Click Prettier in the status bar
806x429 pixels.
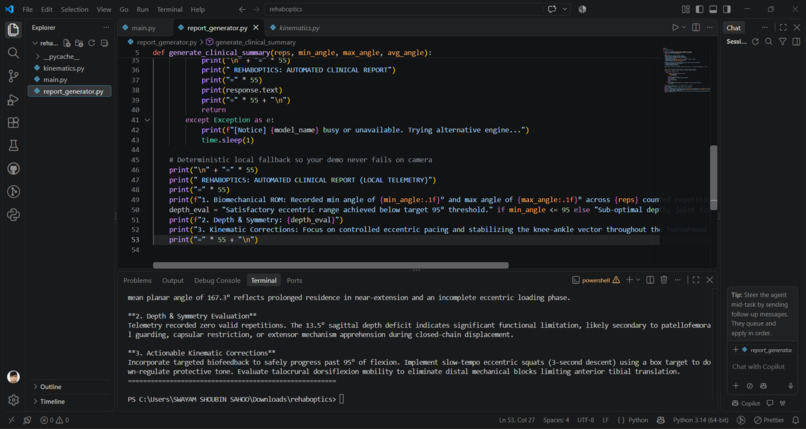pos(768,420)
